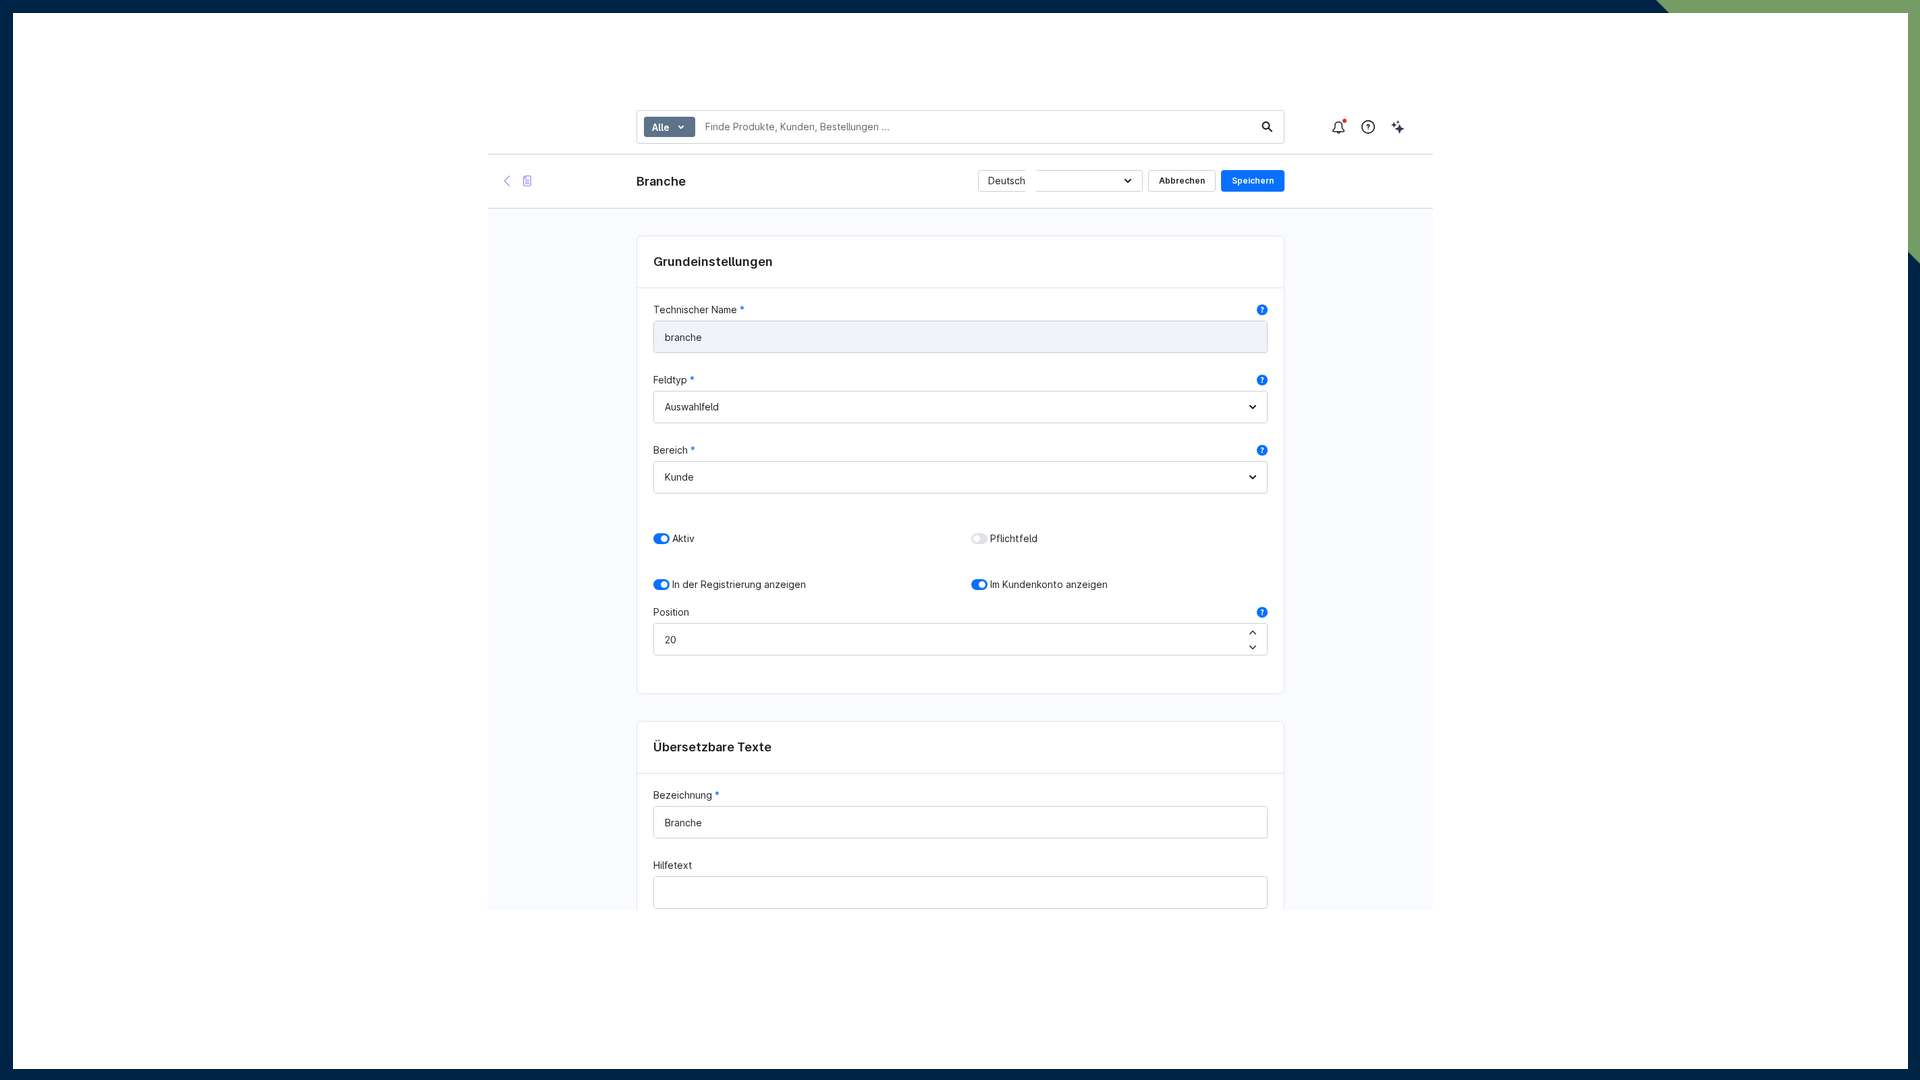The width and height of the screenshot is (1920, 1080).
Task: Open the Bereich Kunde dropdown
Action: click(960, 477)
